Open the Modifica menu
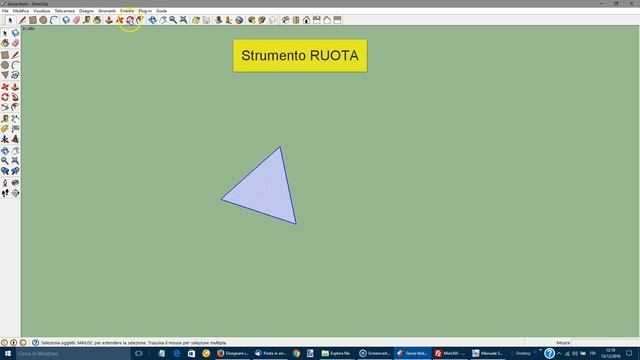640x360 pixels. click(x=20, y=11)
